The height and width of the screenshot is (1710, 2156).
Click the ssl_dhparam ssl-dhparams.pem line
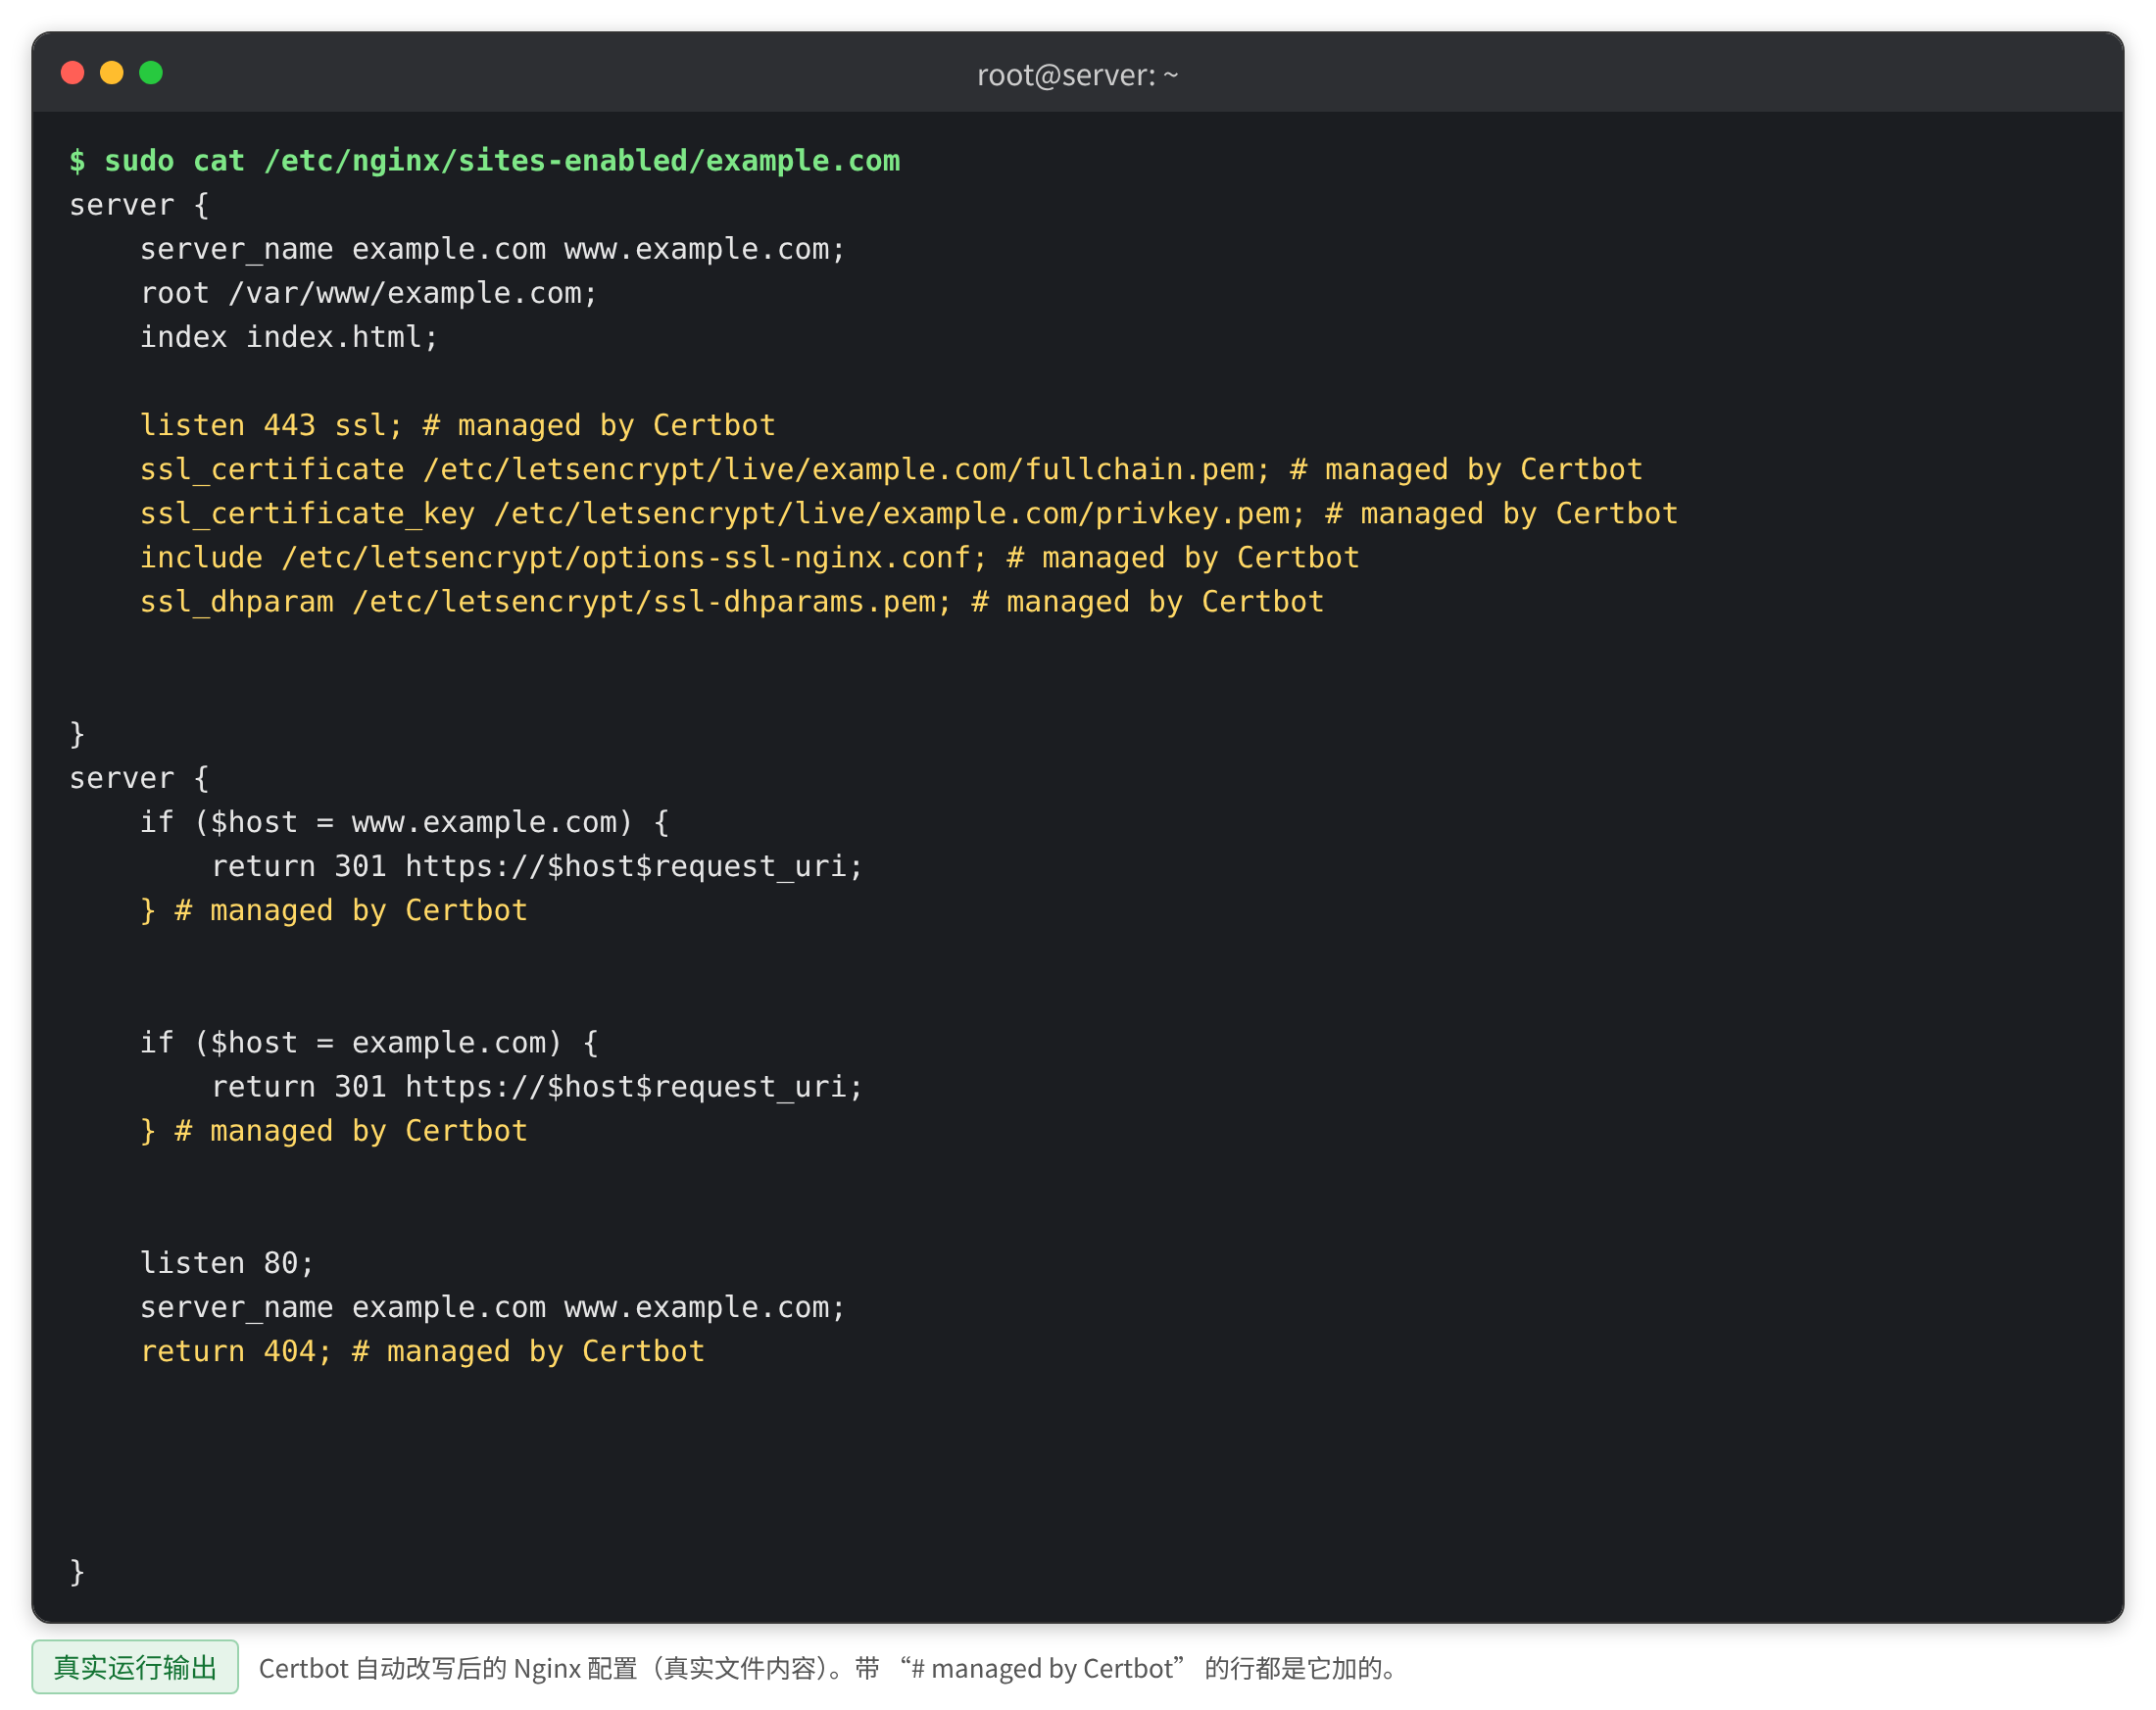point(731,601)
